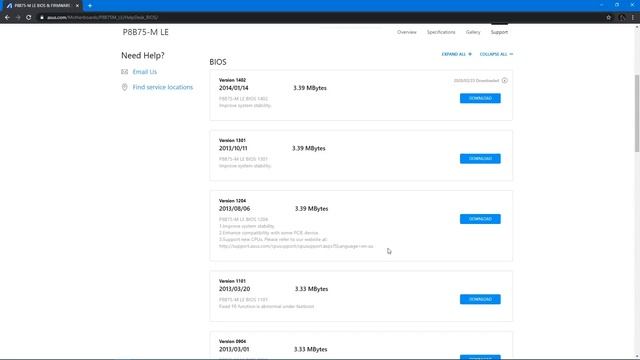Image resolution: width=640 pixels, height=360 pixels.
Task: Collapse all BIOS entries
Action: (496, 54)
